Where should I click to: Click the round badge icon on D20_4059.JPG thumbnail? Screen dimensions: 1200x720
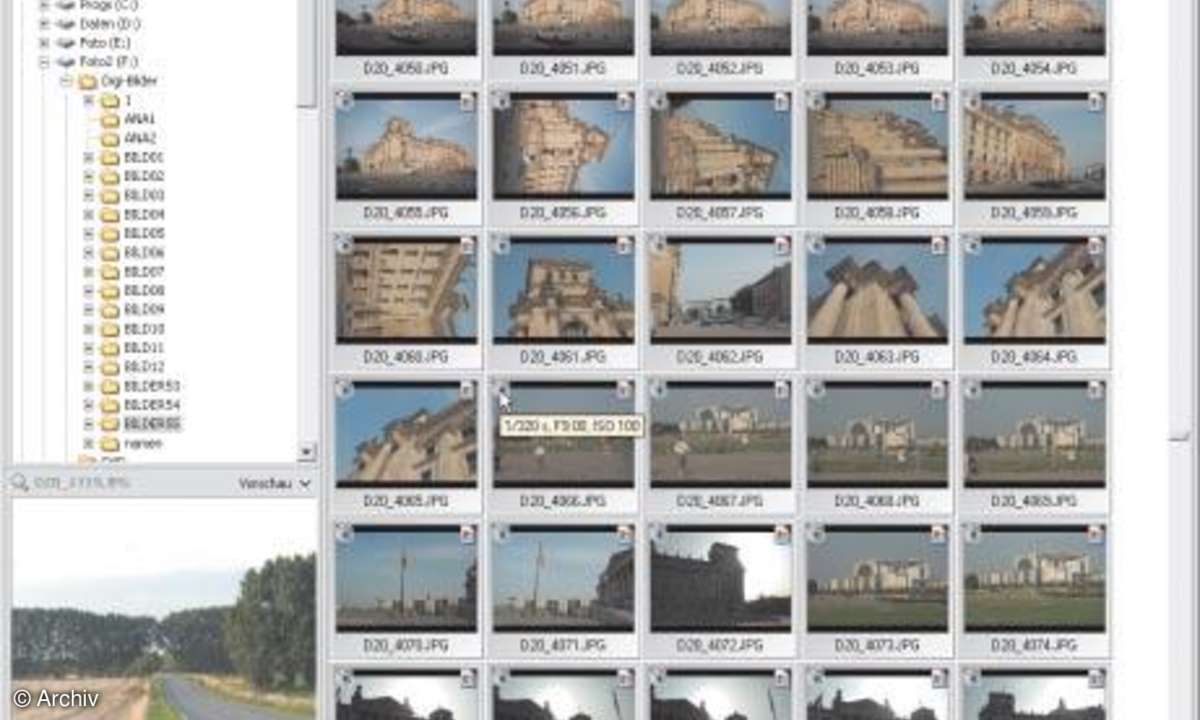click(x=973, y=101)
